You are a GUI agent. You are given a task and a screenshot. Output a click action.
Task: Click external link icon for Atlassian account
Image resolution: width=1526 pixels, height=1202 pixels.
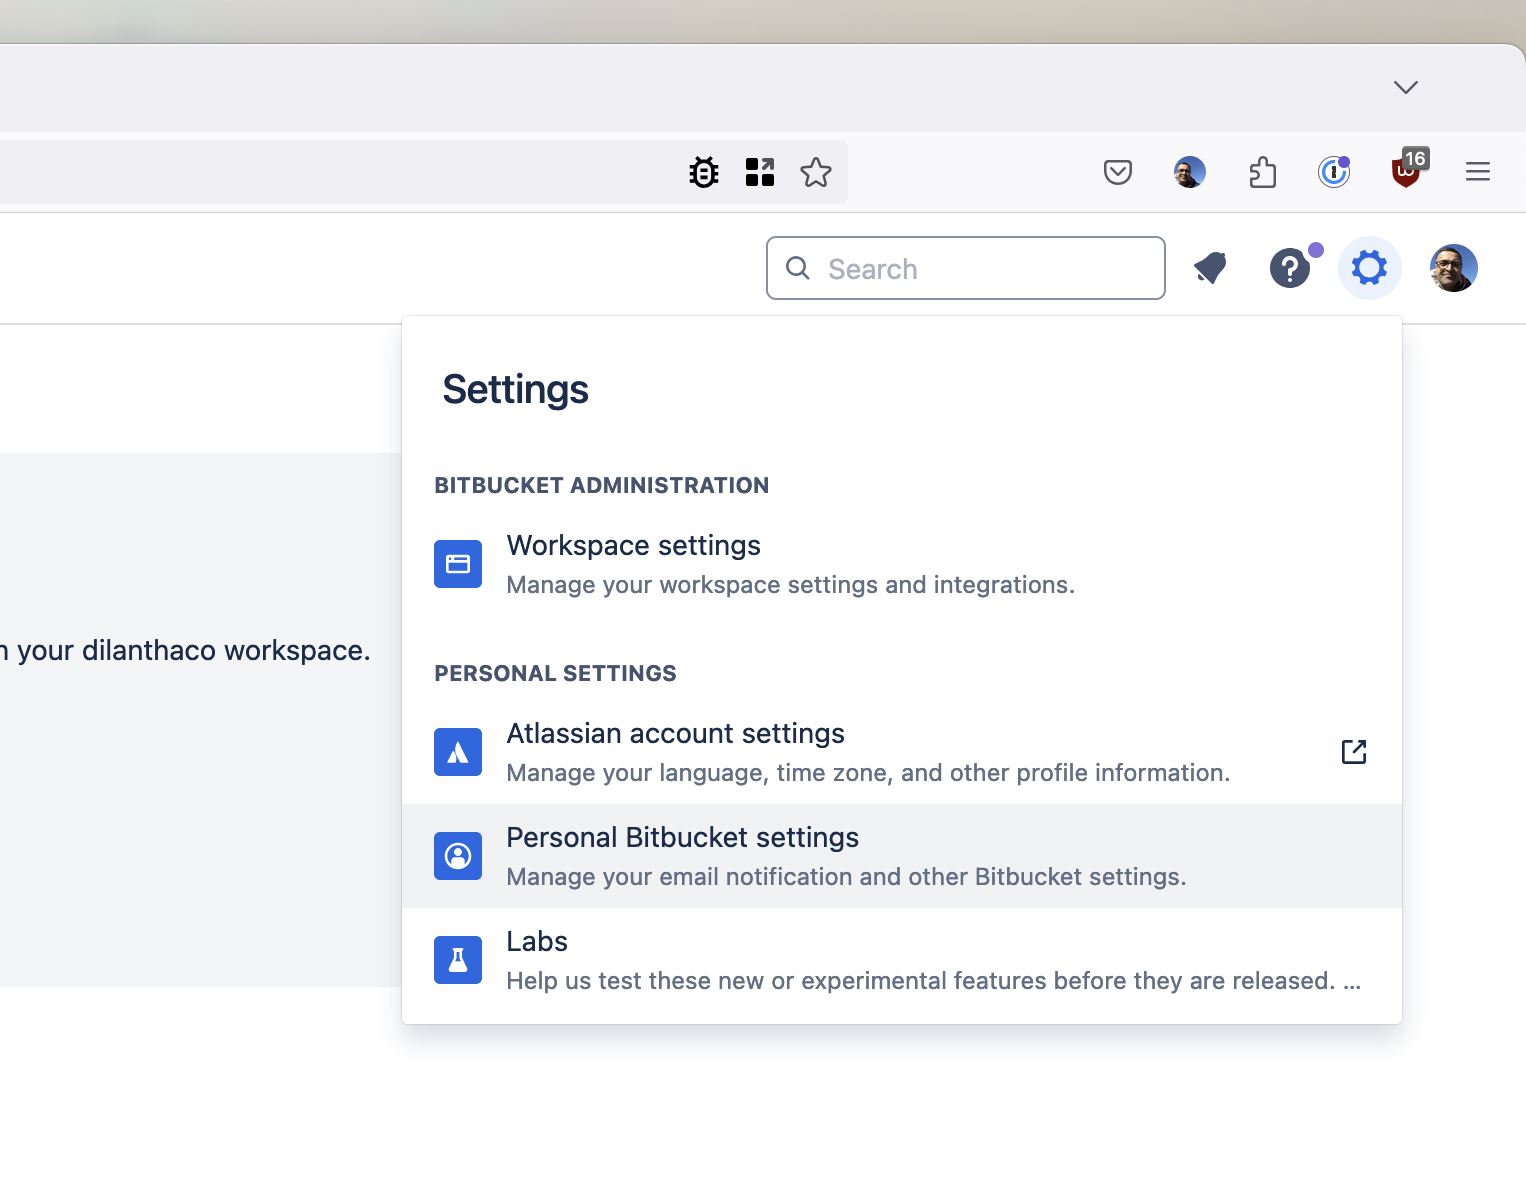1354,752
